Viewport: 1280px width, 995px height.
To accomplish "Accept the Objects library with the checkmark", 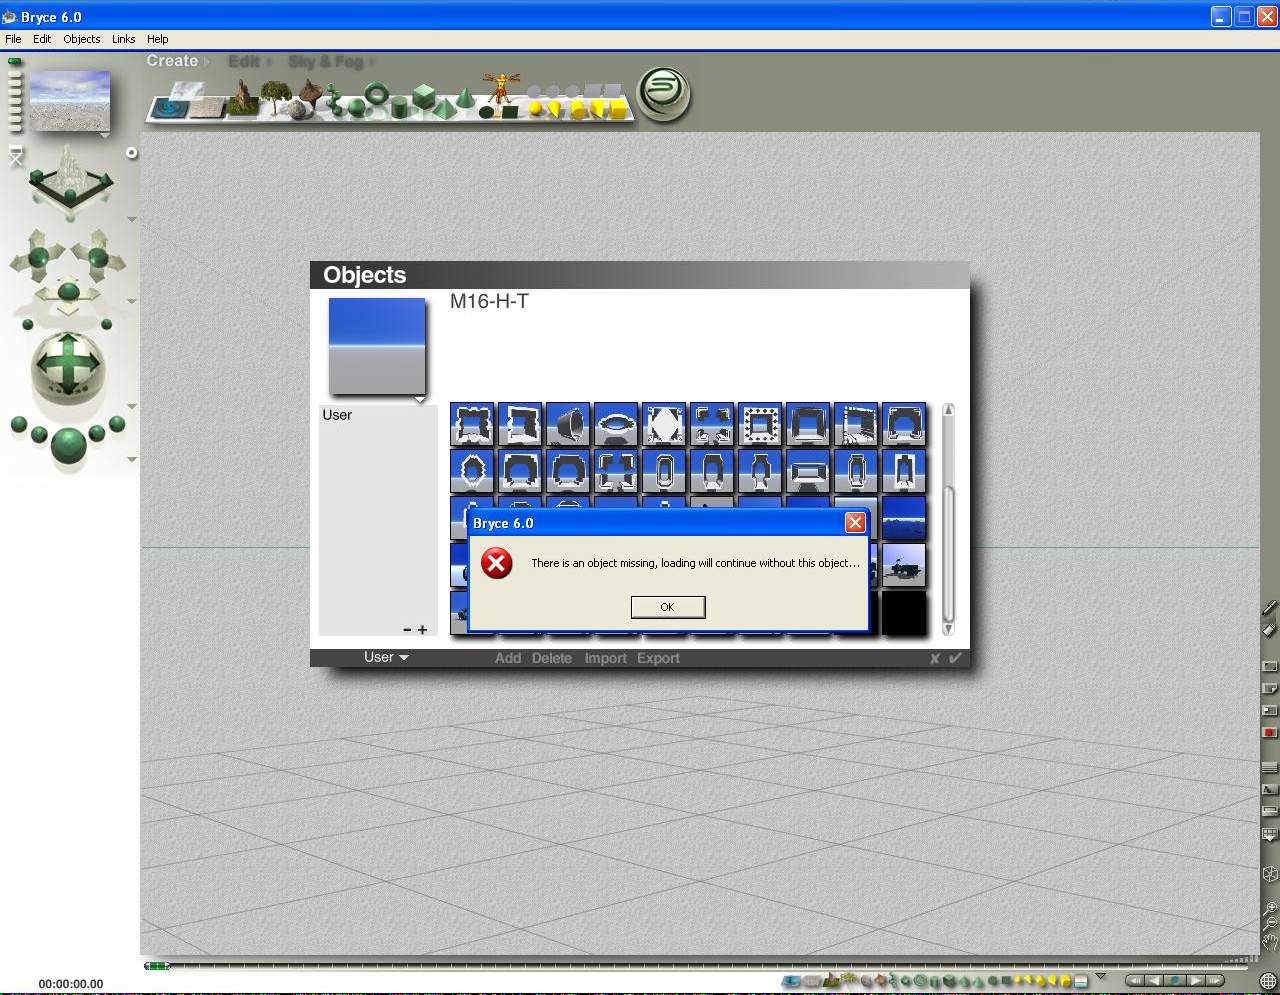I will click(955, 658).
